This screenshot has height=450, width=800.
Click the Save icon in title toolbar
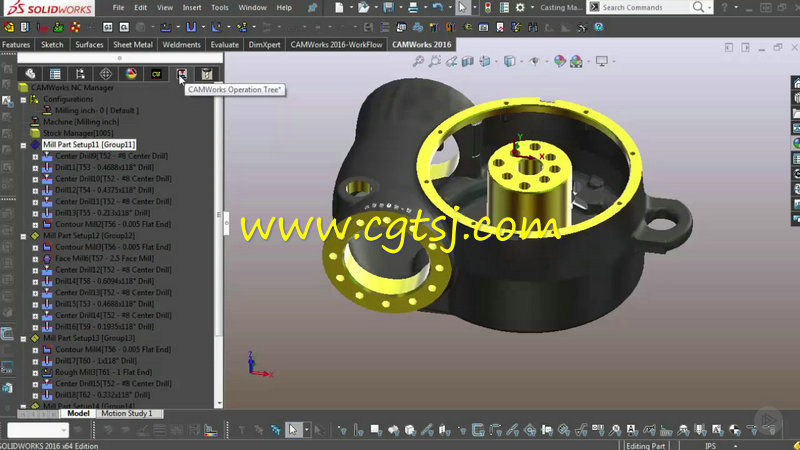[388, 7]
